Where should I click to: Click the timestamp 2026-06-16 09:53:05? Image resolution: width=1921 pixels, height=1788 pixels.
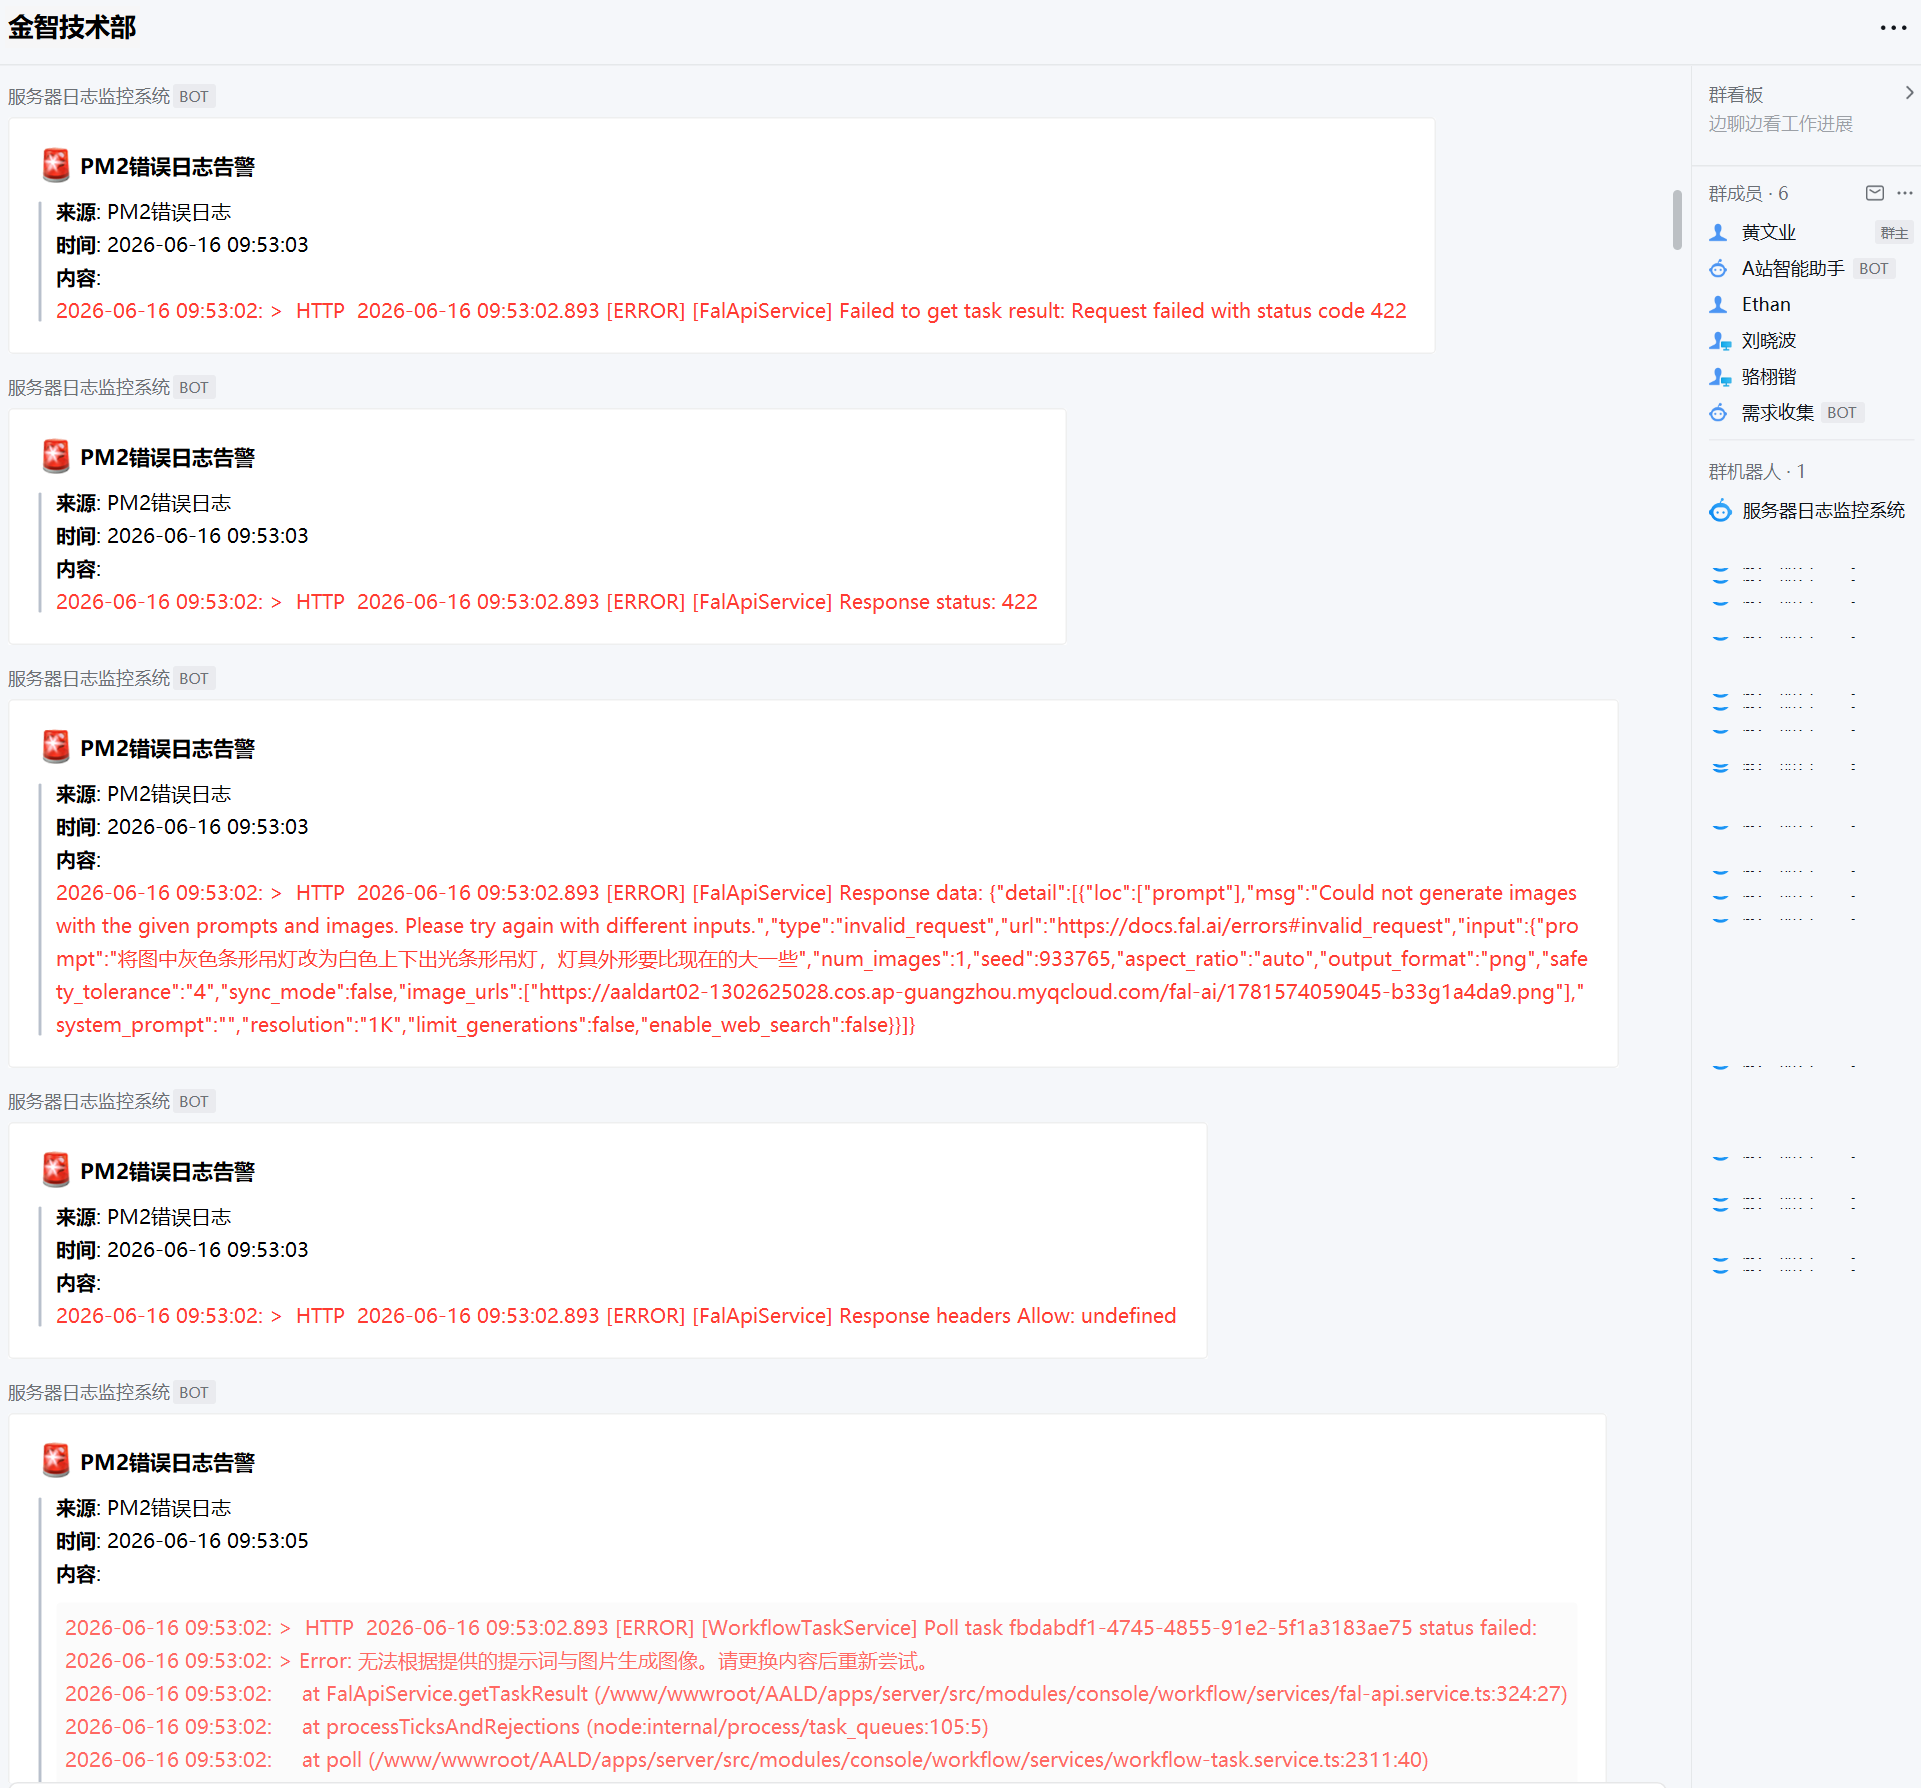(207, 1541)
